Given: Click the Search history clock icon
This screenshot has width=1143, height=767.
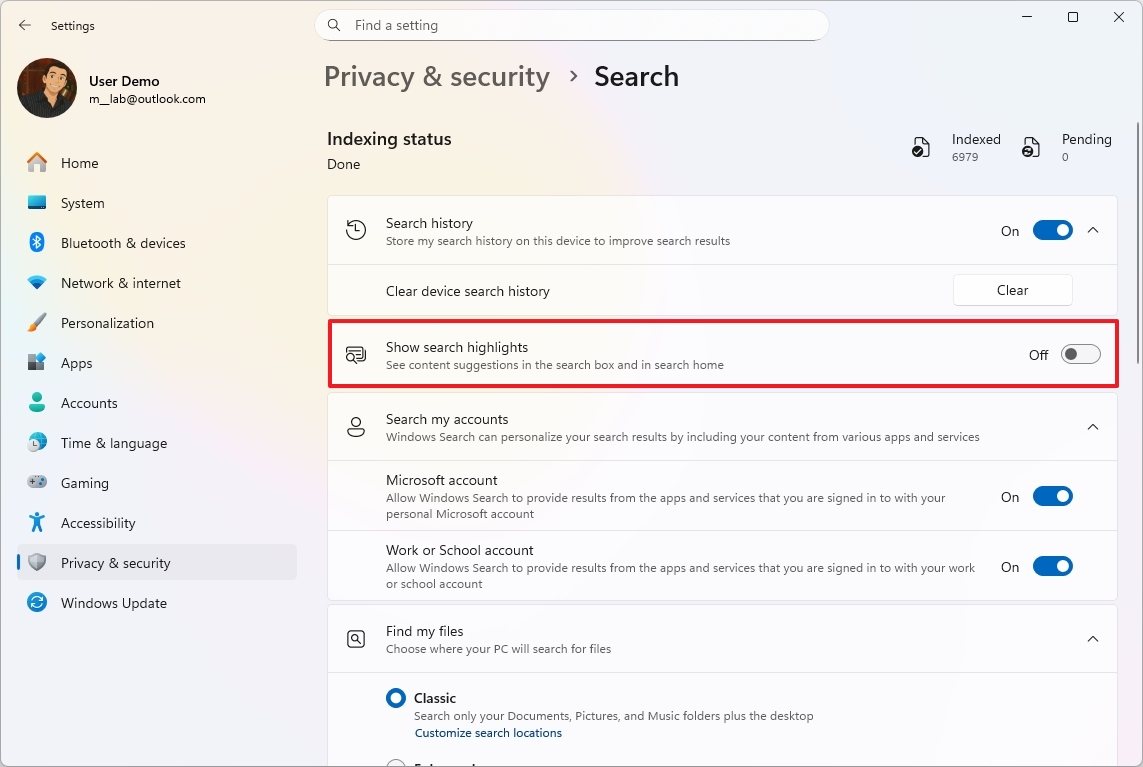Looking at the screenshot, I should 356,229.
